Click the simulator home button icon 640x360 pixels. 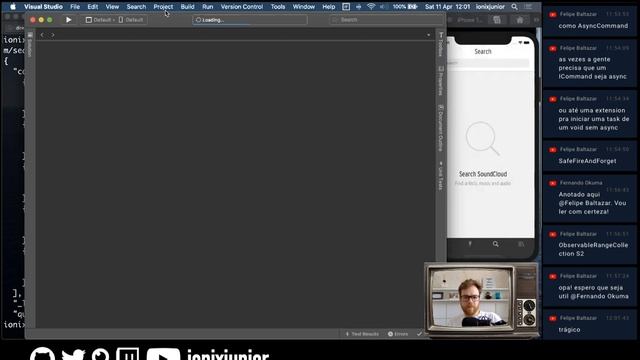click(x=520, y=20)
